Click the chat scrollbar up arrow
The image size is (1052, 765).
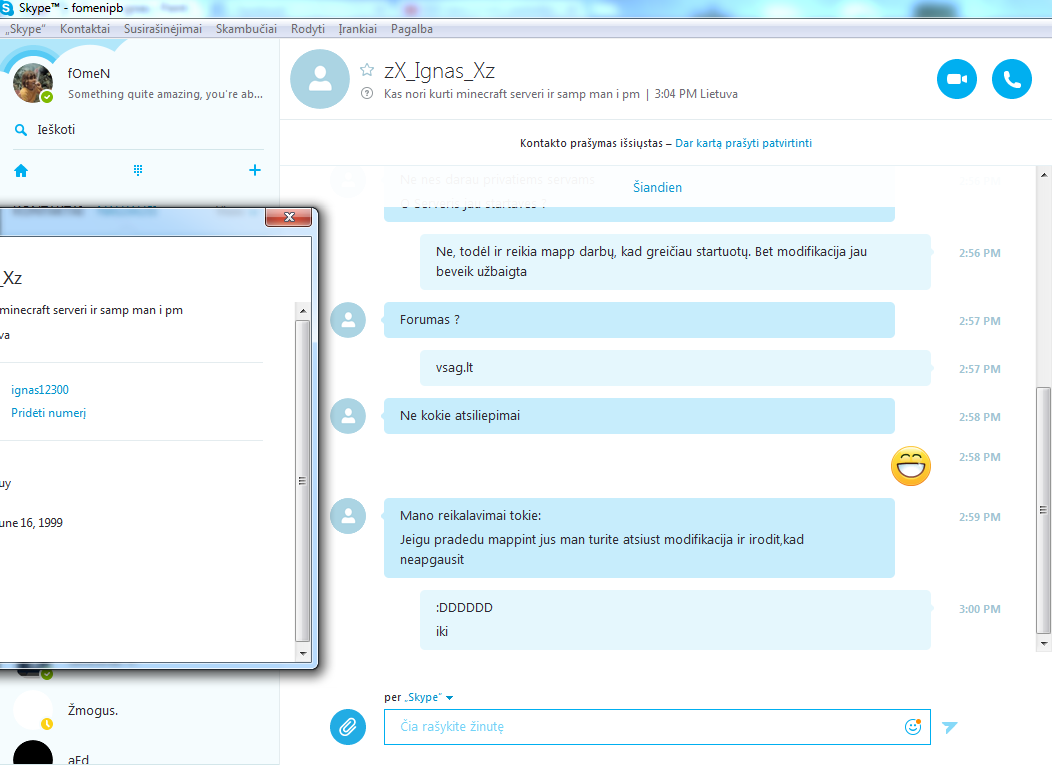pos(1044,175)
